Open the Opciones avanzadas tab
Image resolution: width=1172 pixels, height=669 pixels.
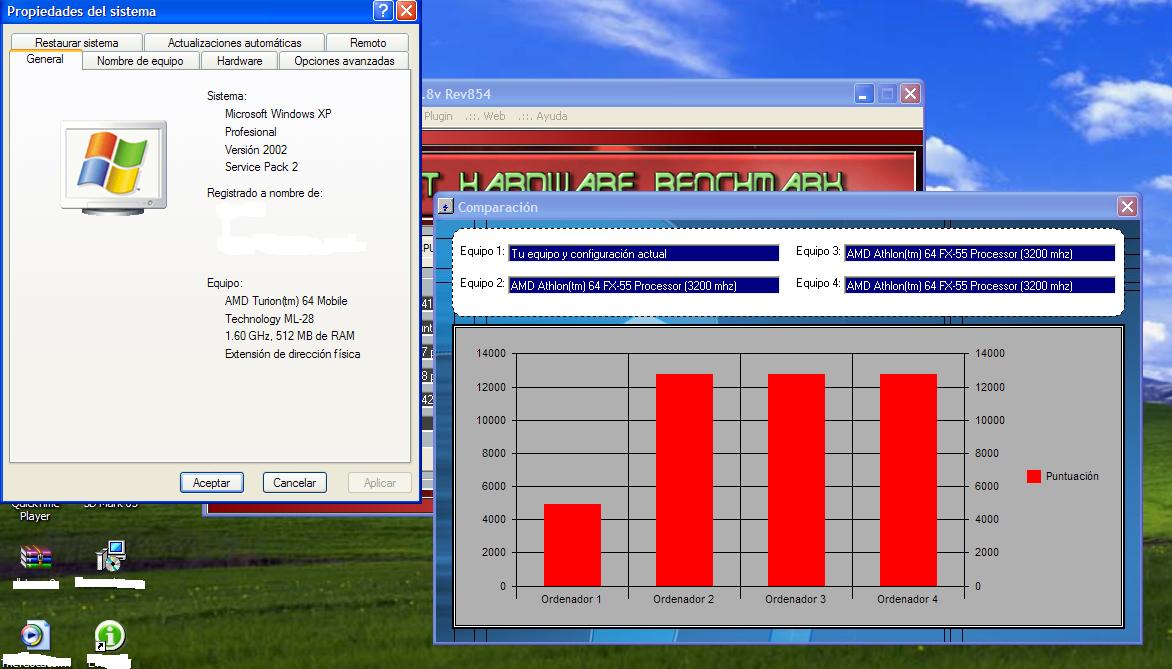[344, 61]
